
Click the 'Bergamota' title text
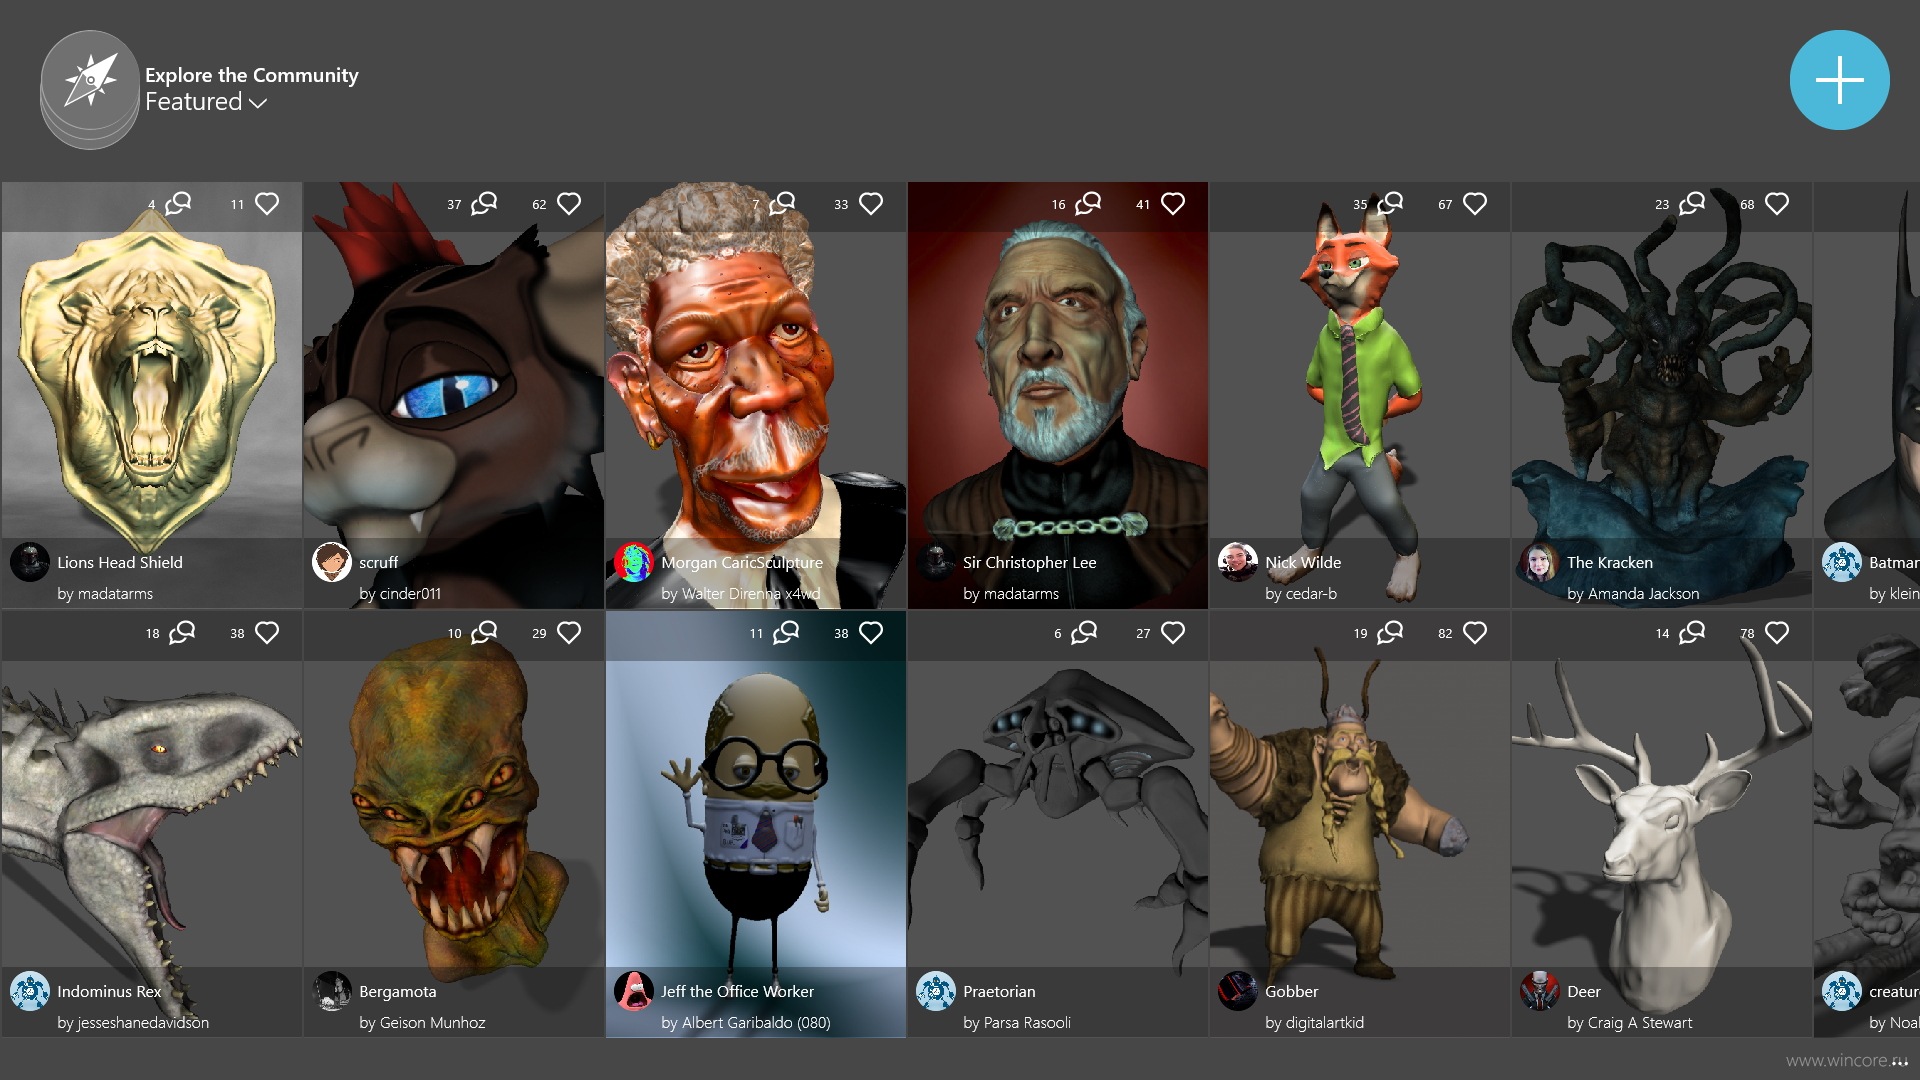[398, 992]
